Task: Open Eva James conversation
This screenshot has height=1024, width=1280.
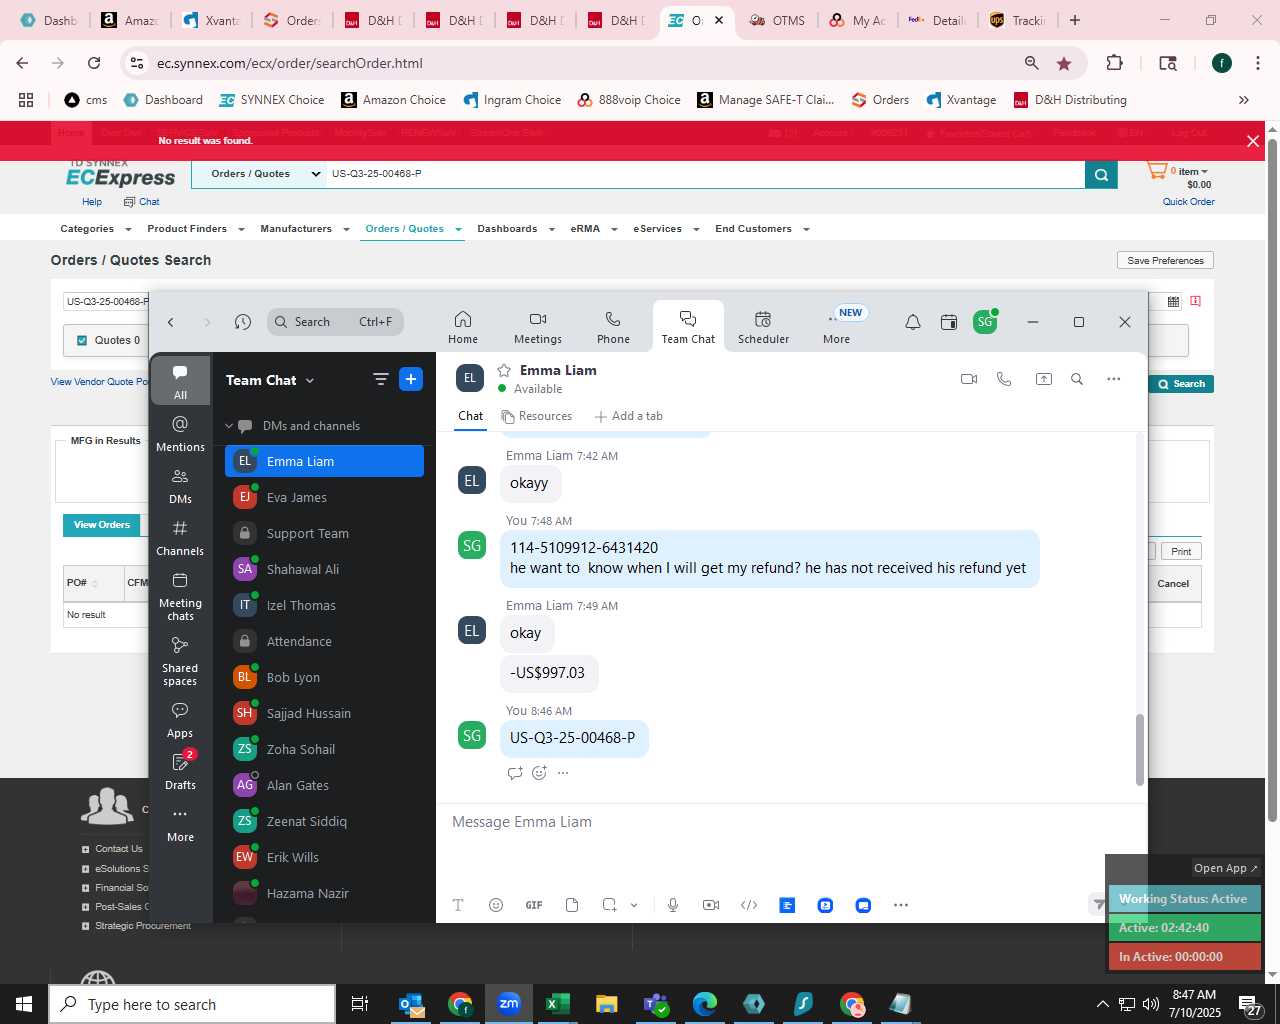Action: [324, 497]
